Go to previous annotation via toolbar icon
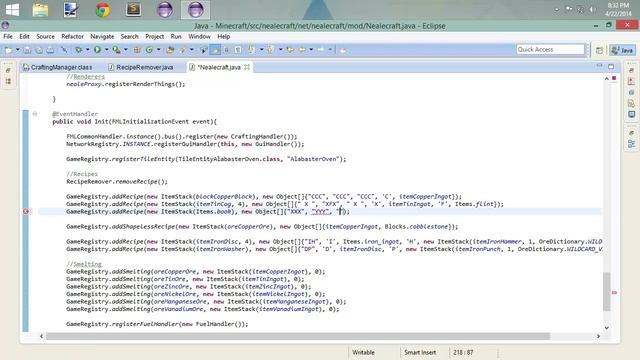The height and width of the screenshot is (360, 640). point(270,50)
